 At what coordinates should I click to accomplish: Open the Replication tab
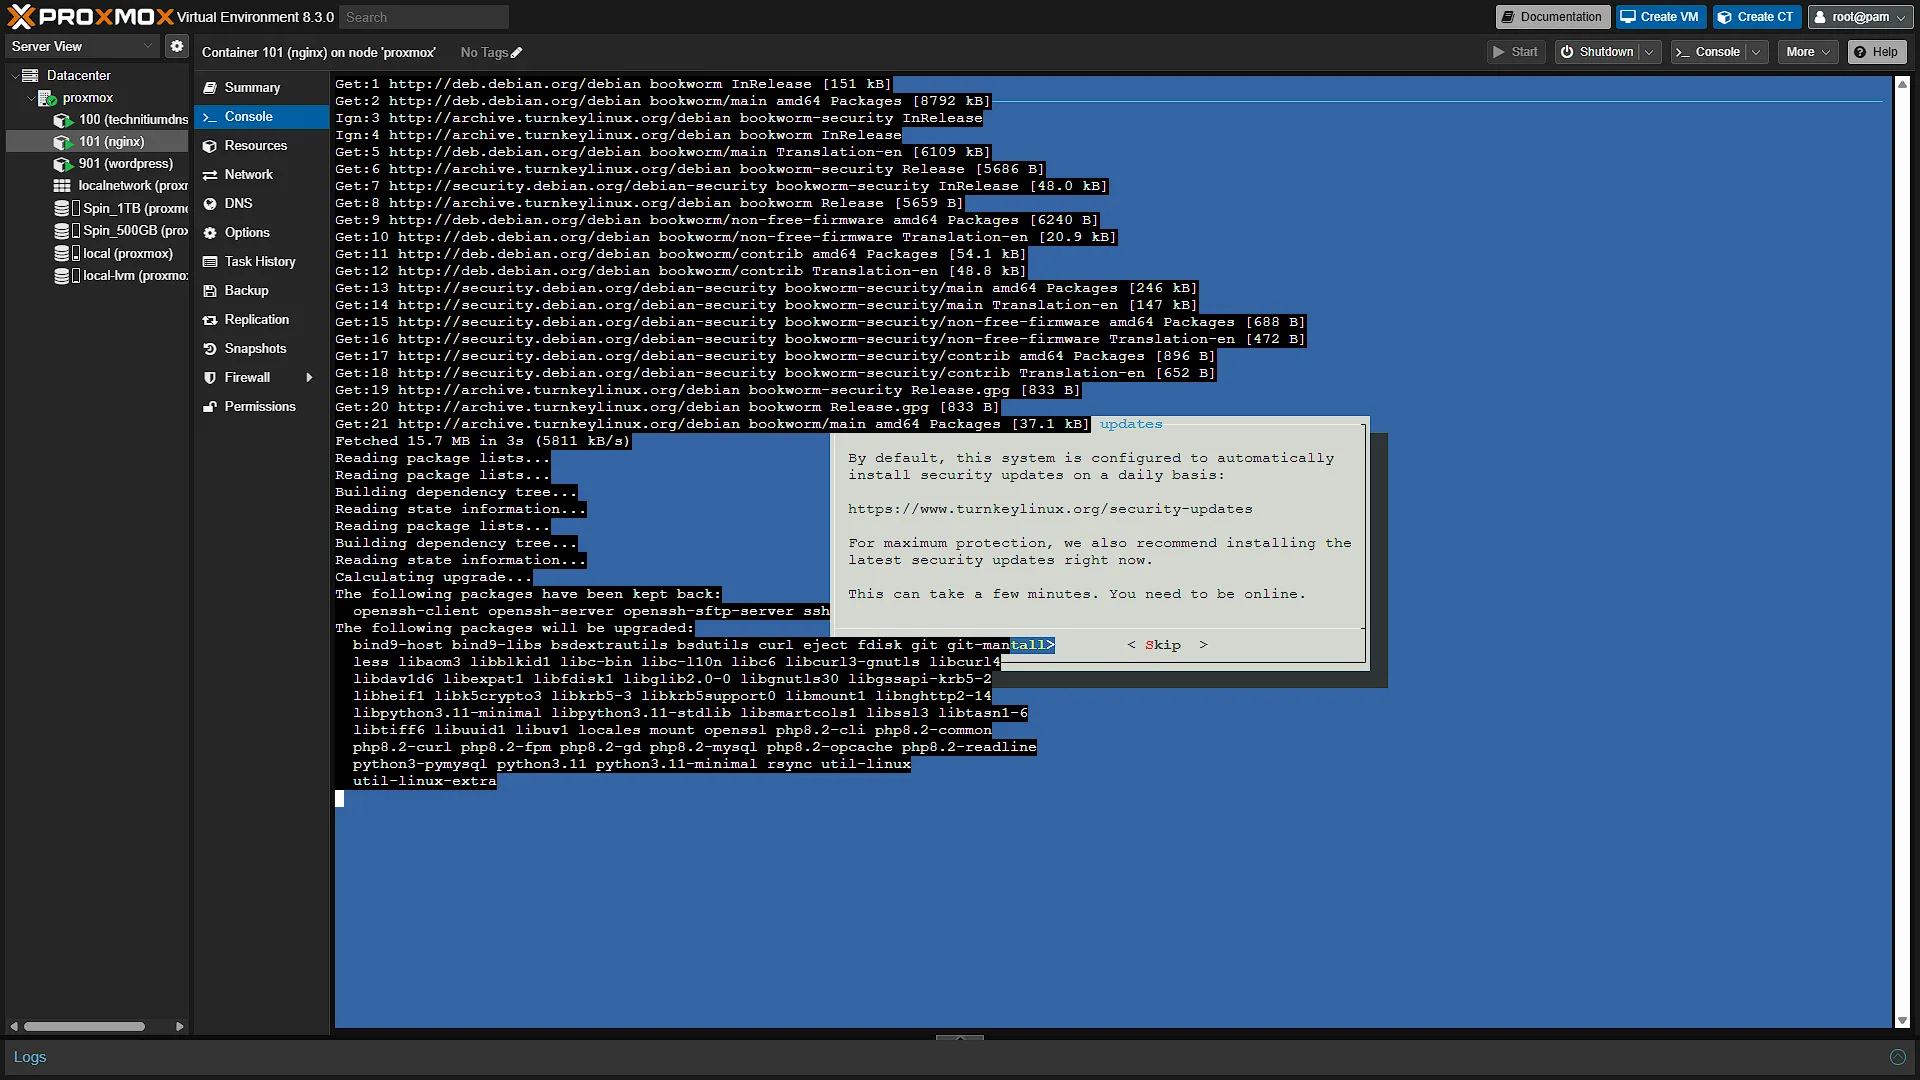tap(262, 320)
